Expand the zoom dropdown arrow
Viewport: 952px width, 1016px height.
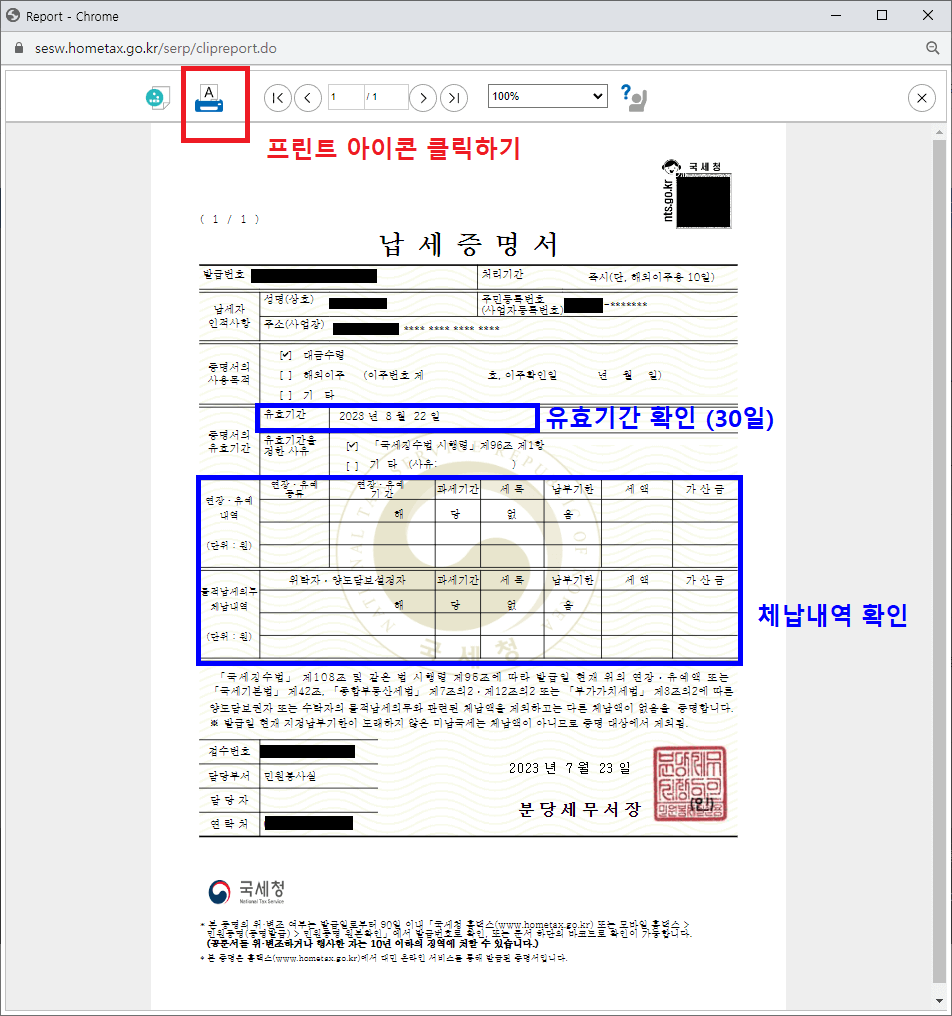point(598,96)
